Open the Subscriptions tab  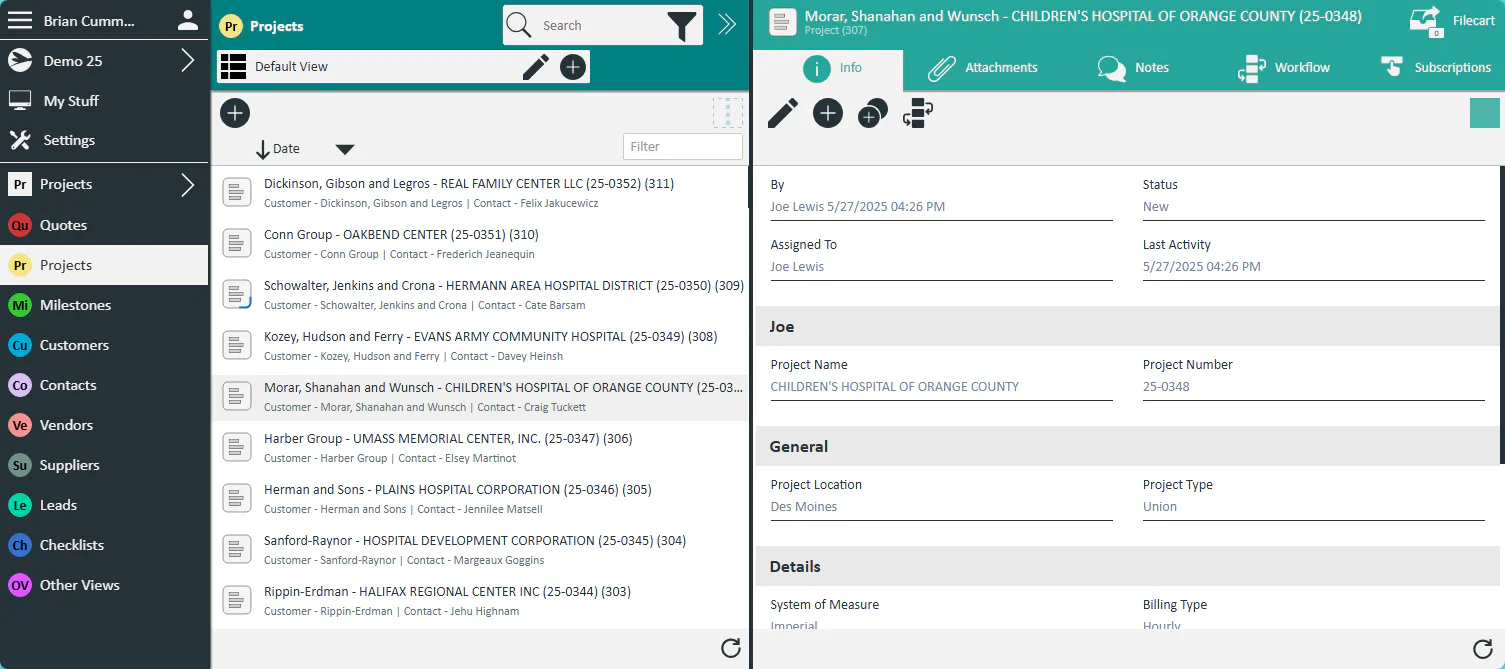click(1436, 68)
